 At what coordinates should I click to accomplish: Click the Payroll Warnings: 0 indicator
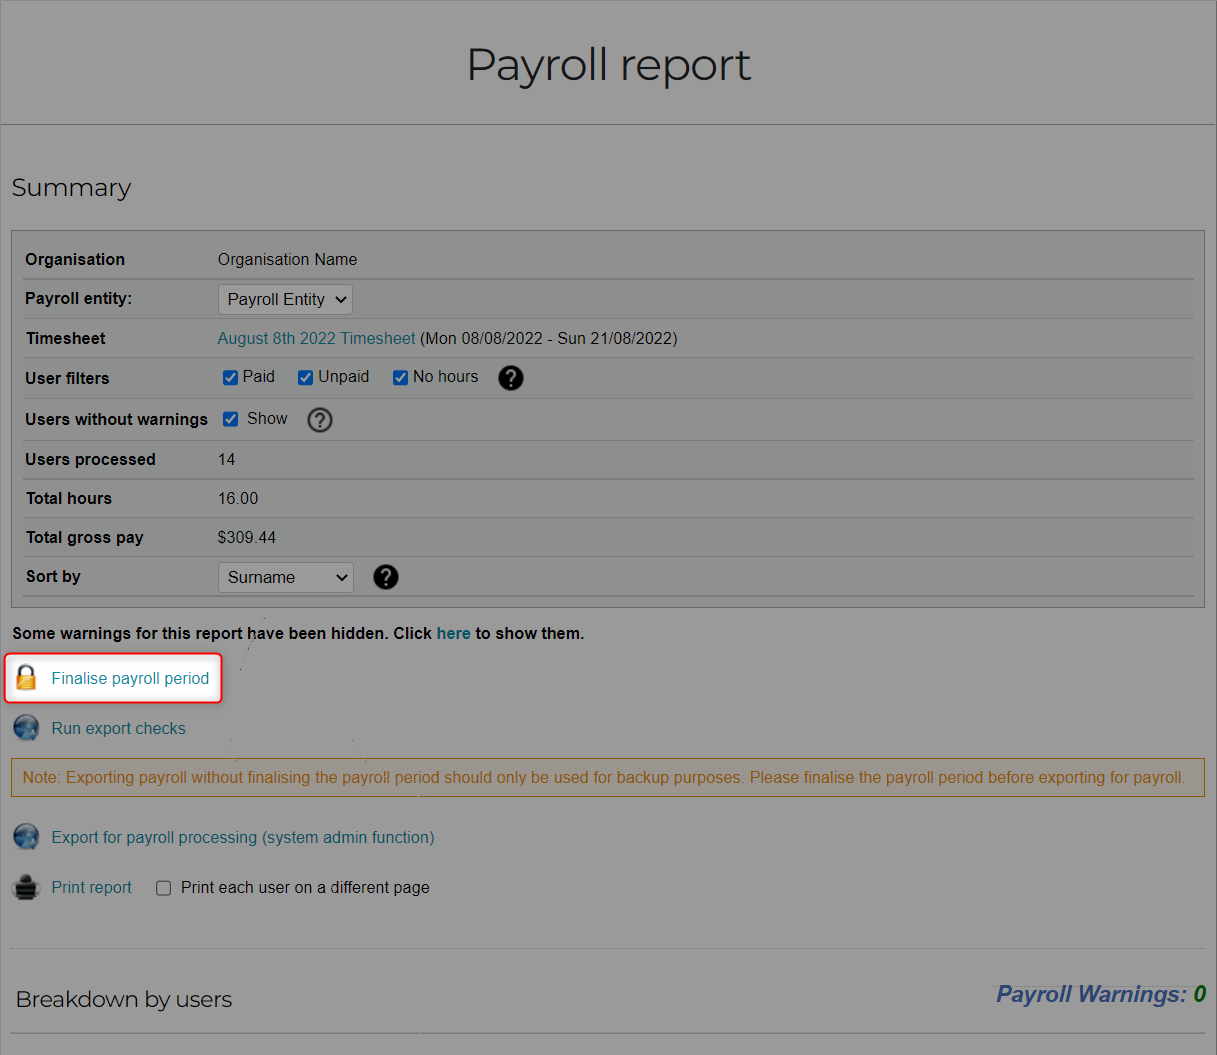point(1101,994)
